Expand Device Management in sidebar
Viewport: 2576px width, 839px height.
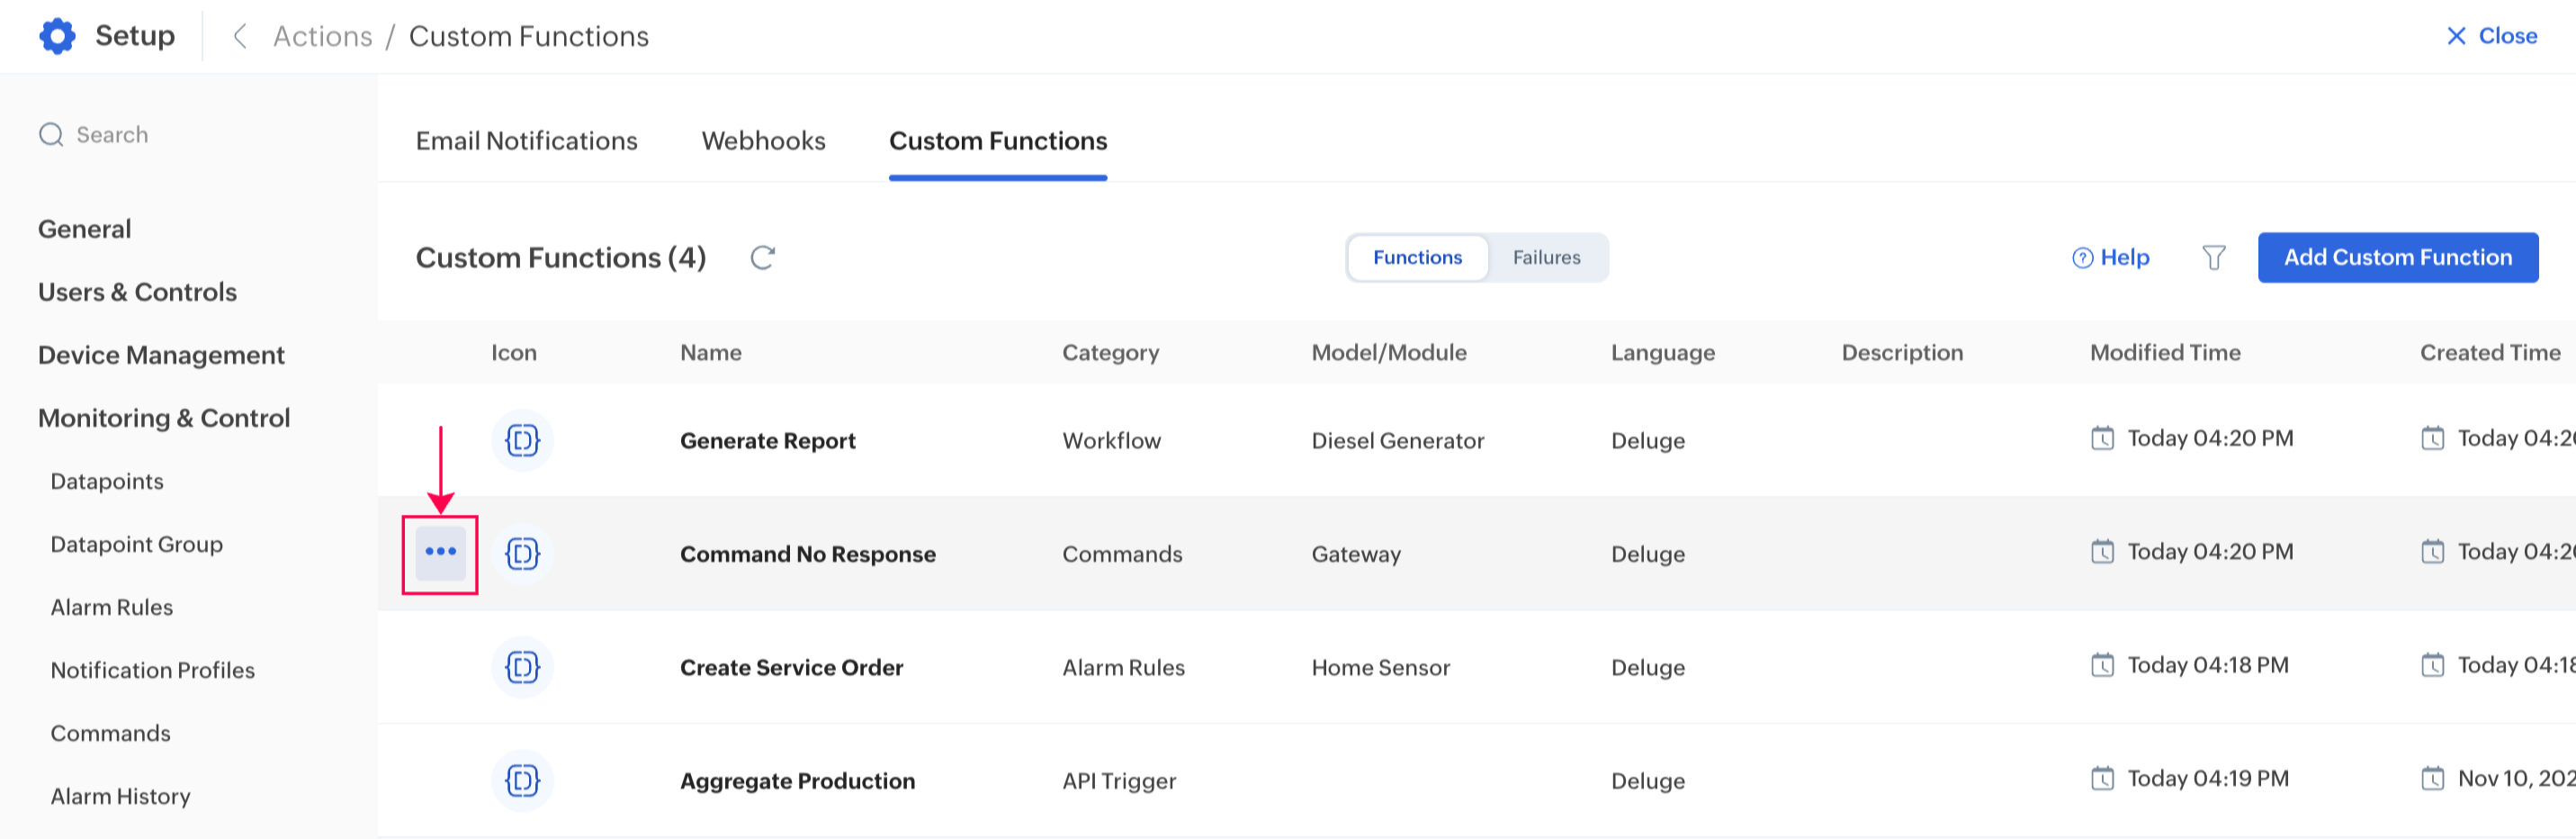coord(161,355)
